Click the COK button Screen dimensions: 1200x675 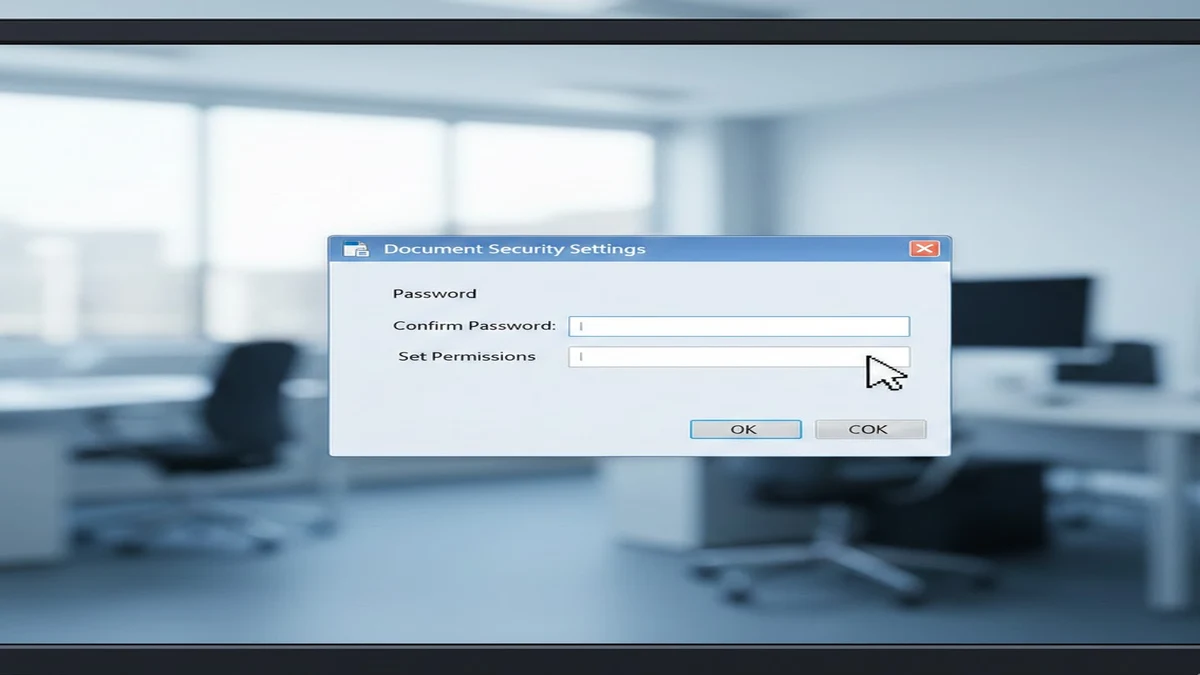pos(870,429)
